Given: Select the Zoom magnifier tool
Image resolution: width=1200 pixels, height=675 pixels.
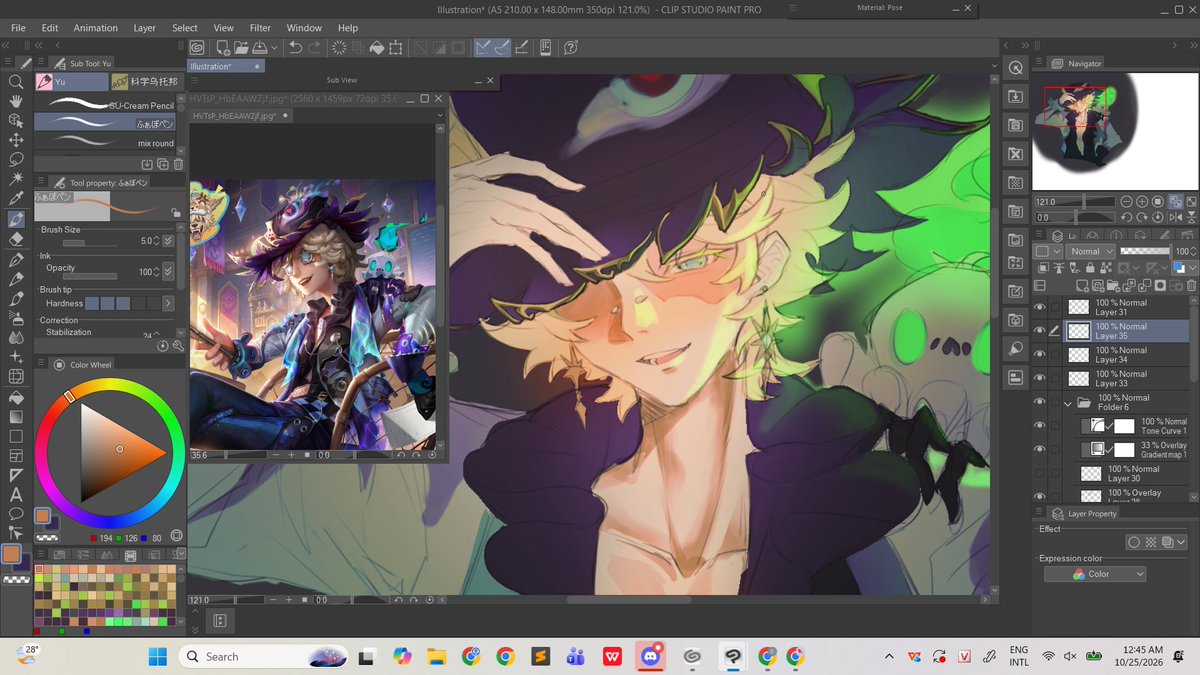Looking at the screenshot, I should pyautogui.click(x=16, y=82).
